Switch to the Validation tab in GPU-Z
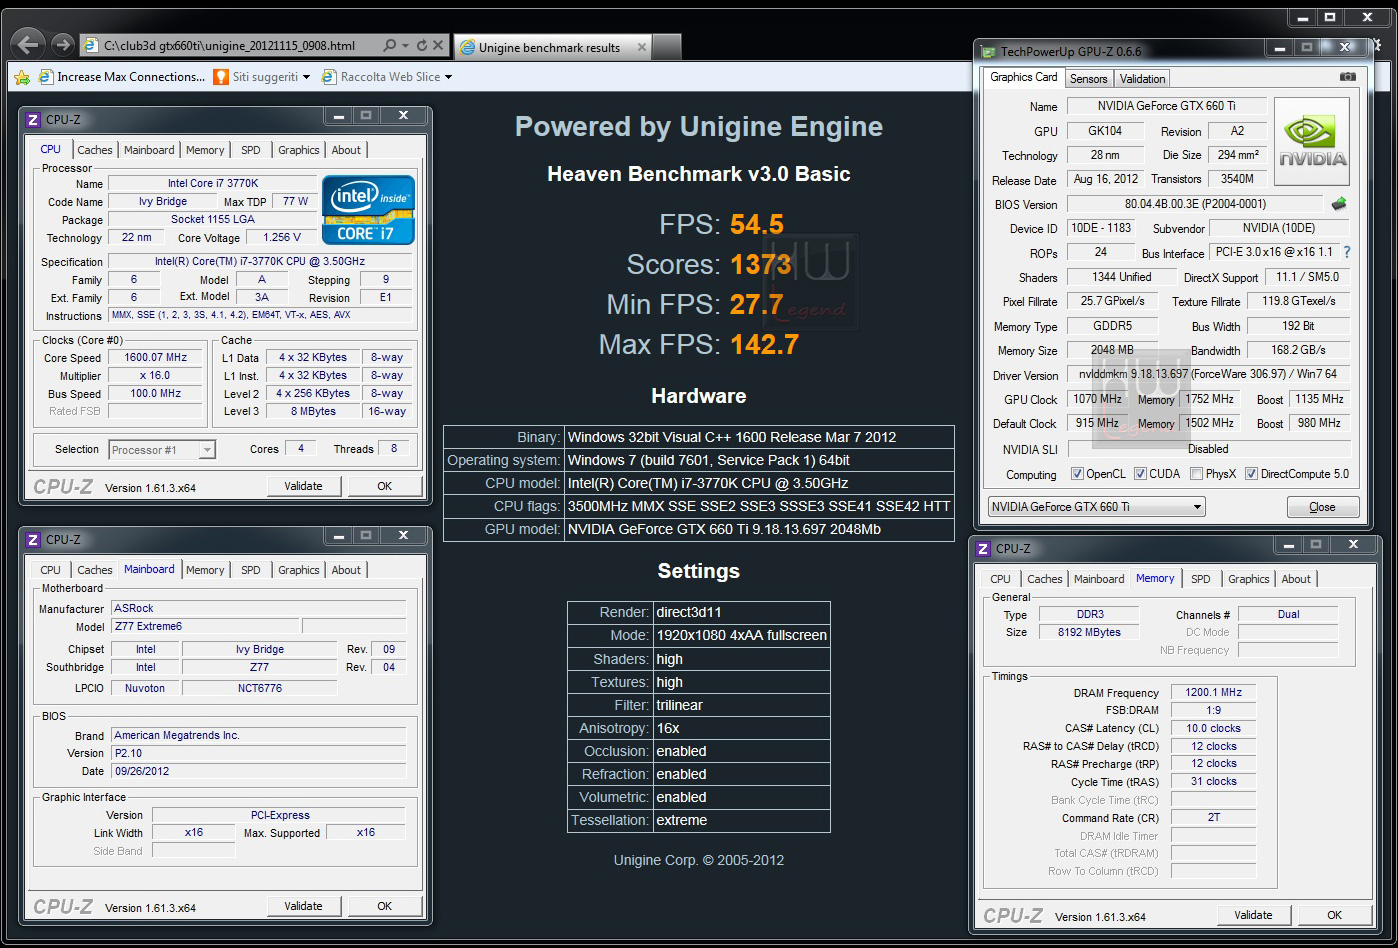Image resolution: width=1398 pixels, height=948 pixels. [x=1142, y=79]
